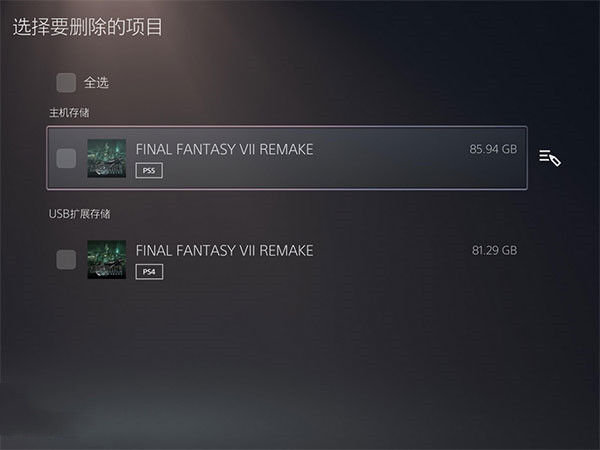The image size is (600, 450).
Task: Click the 主机存储 section heading
Action: click(69, 112)
